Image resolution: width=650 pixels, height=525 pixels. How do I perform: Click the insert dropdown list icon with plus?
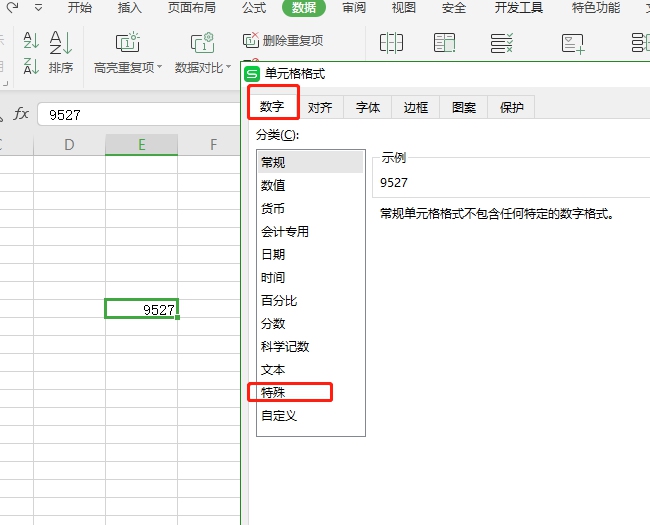pyautogui.click(x=573, y=44)
